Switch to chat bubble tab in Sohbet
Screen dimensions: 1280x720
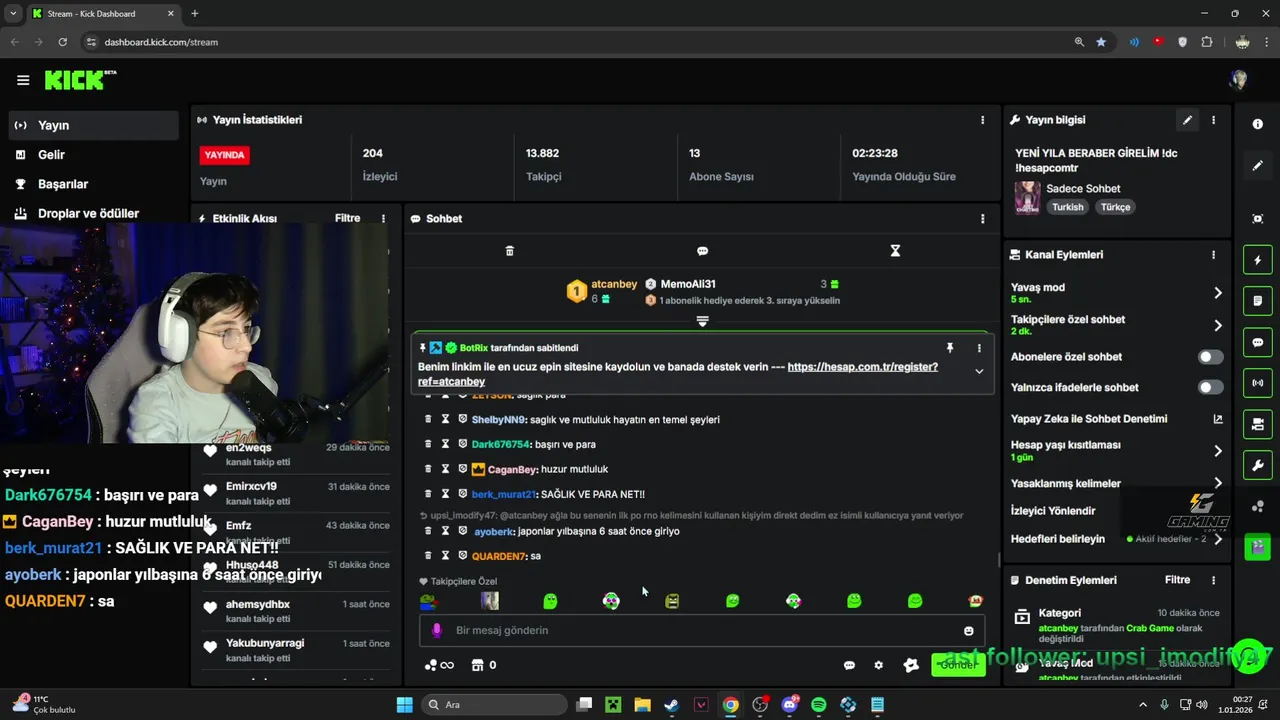(x=702, y=251)
